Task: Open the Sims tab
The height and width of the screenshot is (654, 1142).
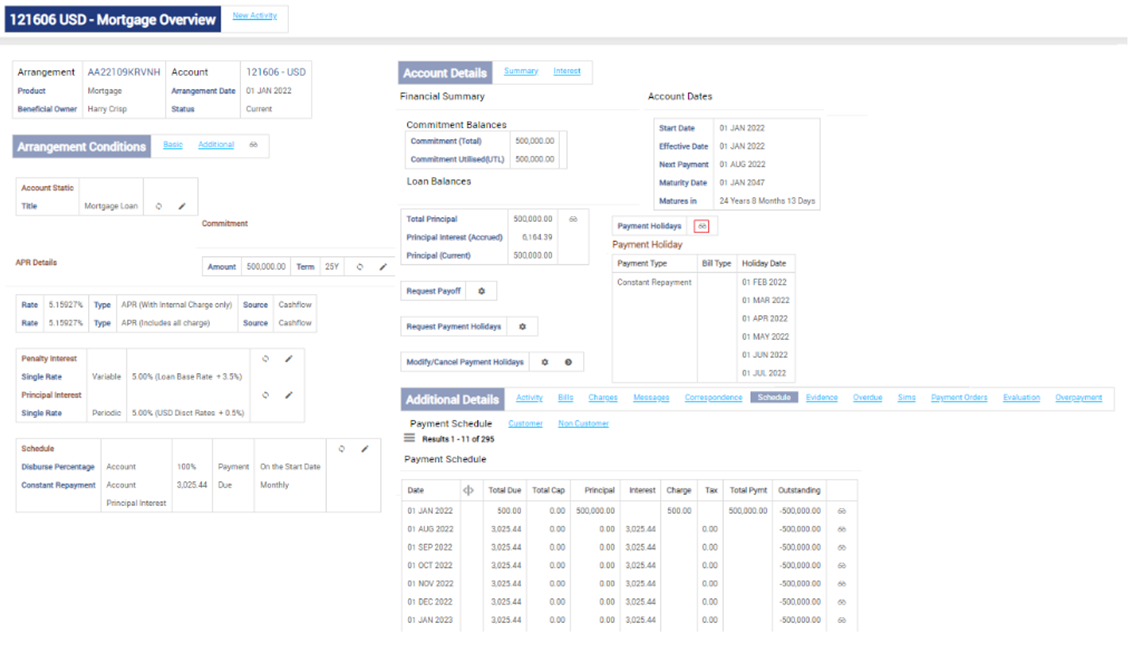Action: coord(907,398)
